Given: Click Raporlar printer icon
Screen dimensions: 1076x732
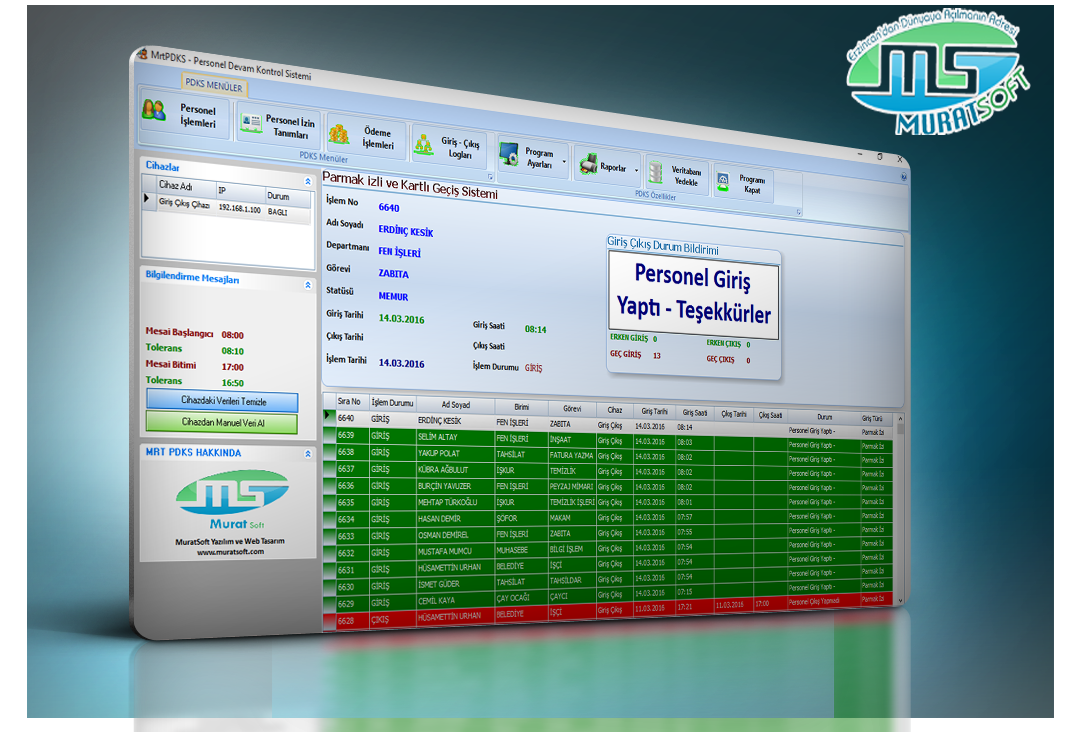Looking at the screenshot, I should pyautogui.click(x=588, y=163).
